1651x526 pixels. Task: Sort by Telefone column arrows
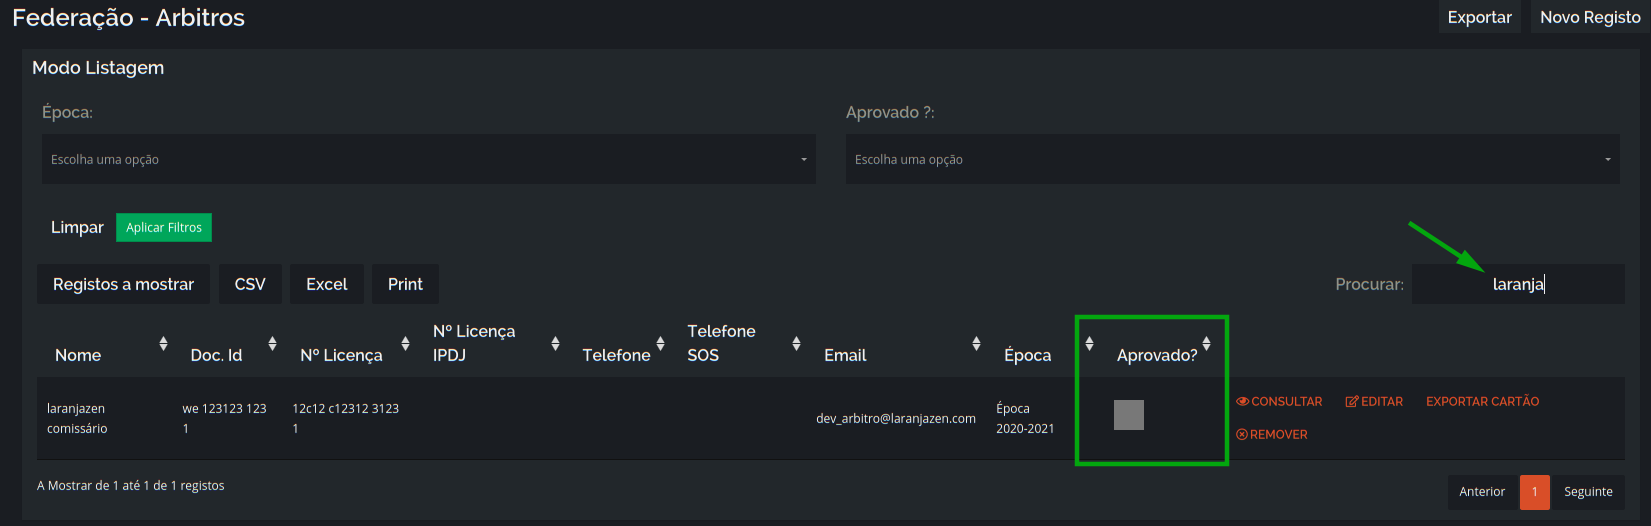[660, 344]
